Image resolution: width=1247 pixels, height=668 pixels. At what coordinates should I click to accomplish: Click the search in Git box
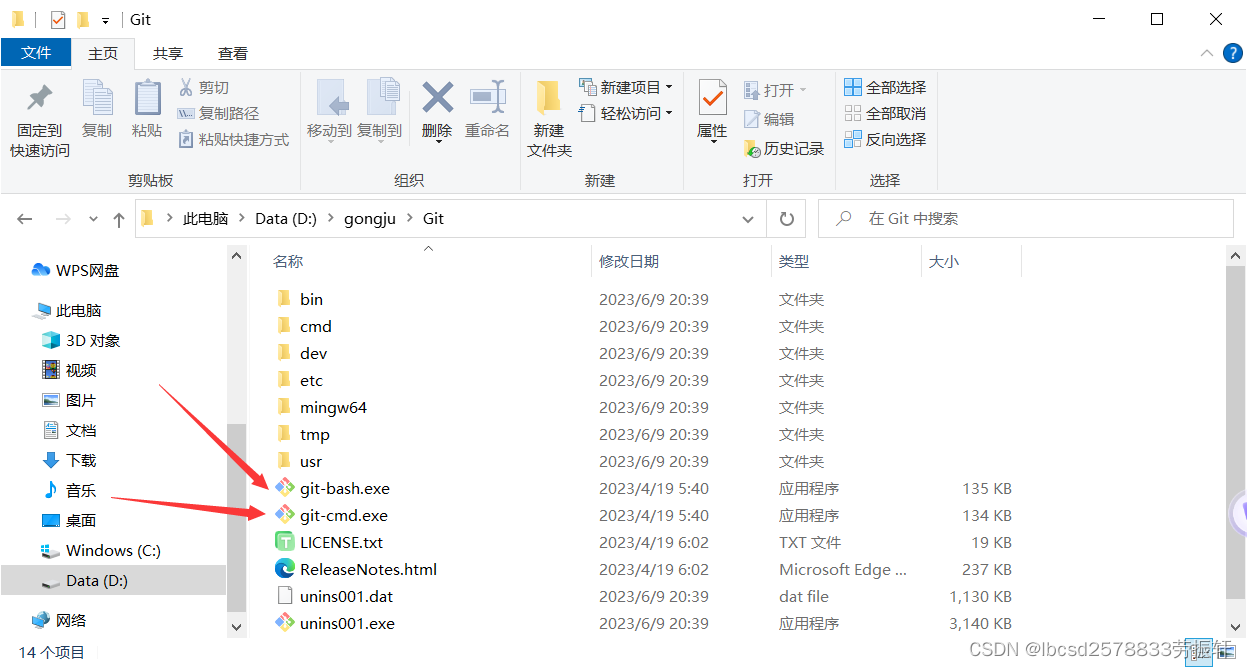1026,219
